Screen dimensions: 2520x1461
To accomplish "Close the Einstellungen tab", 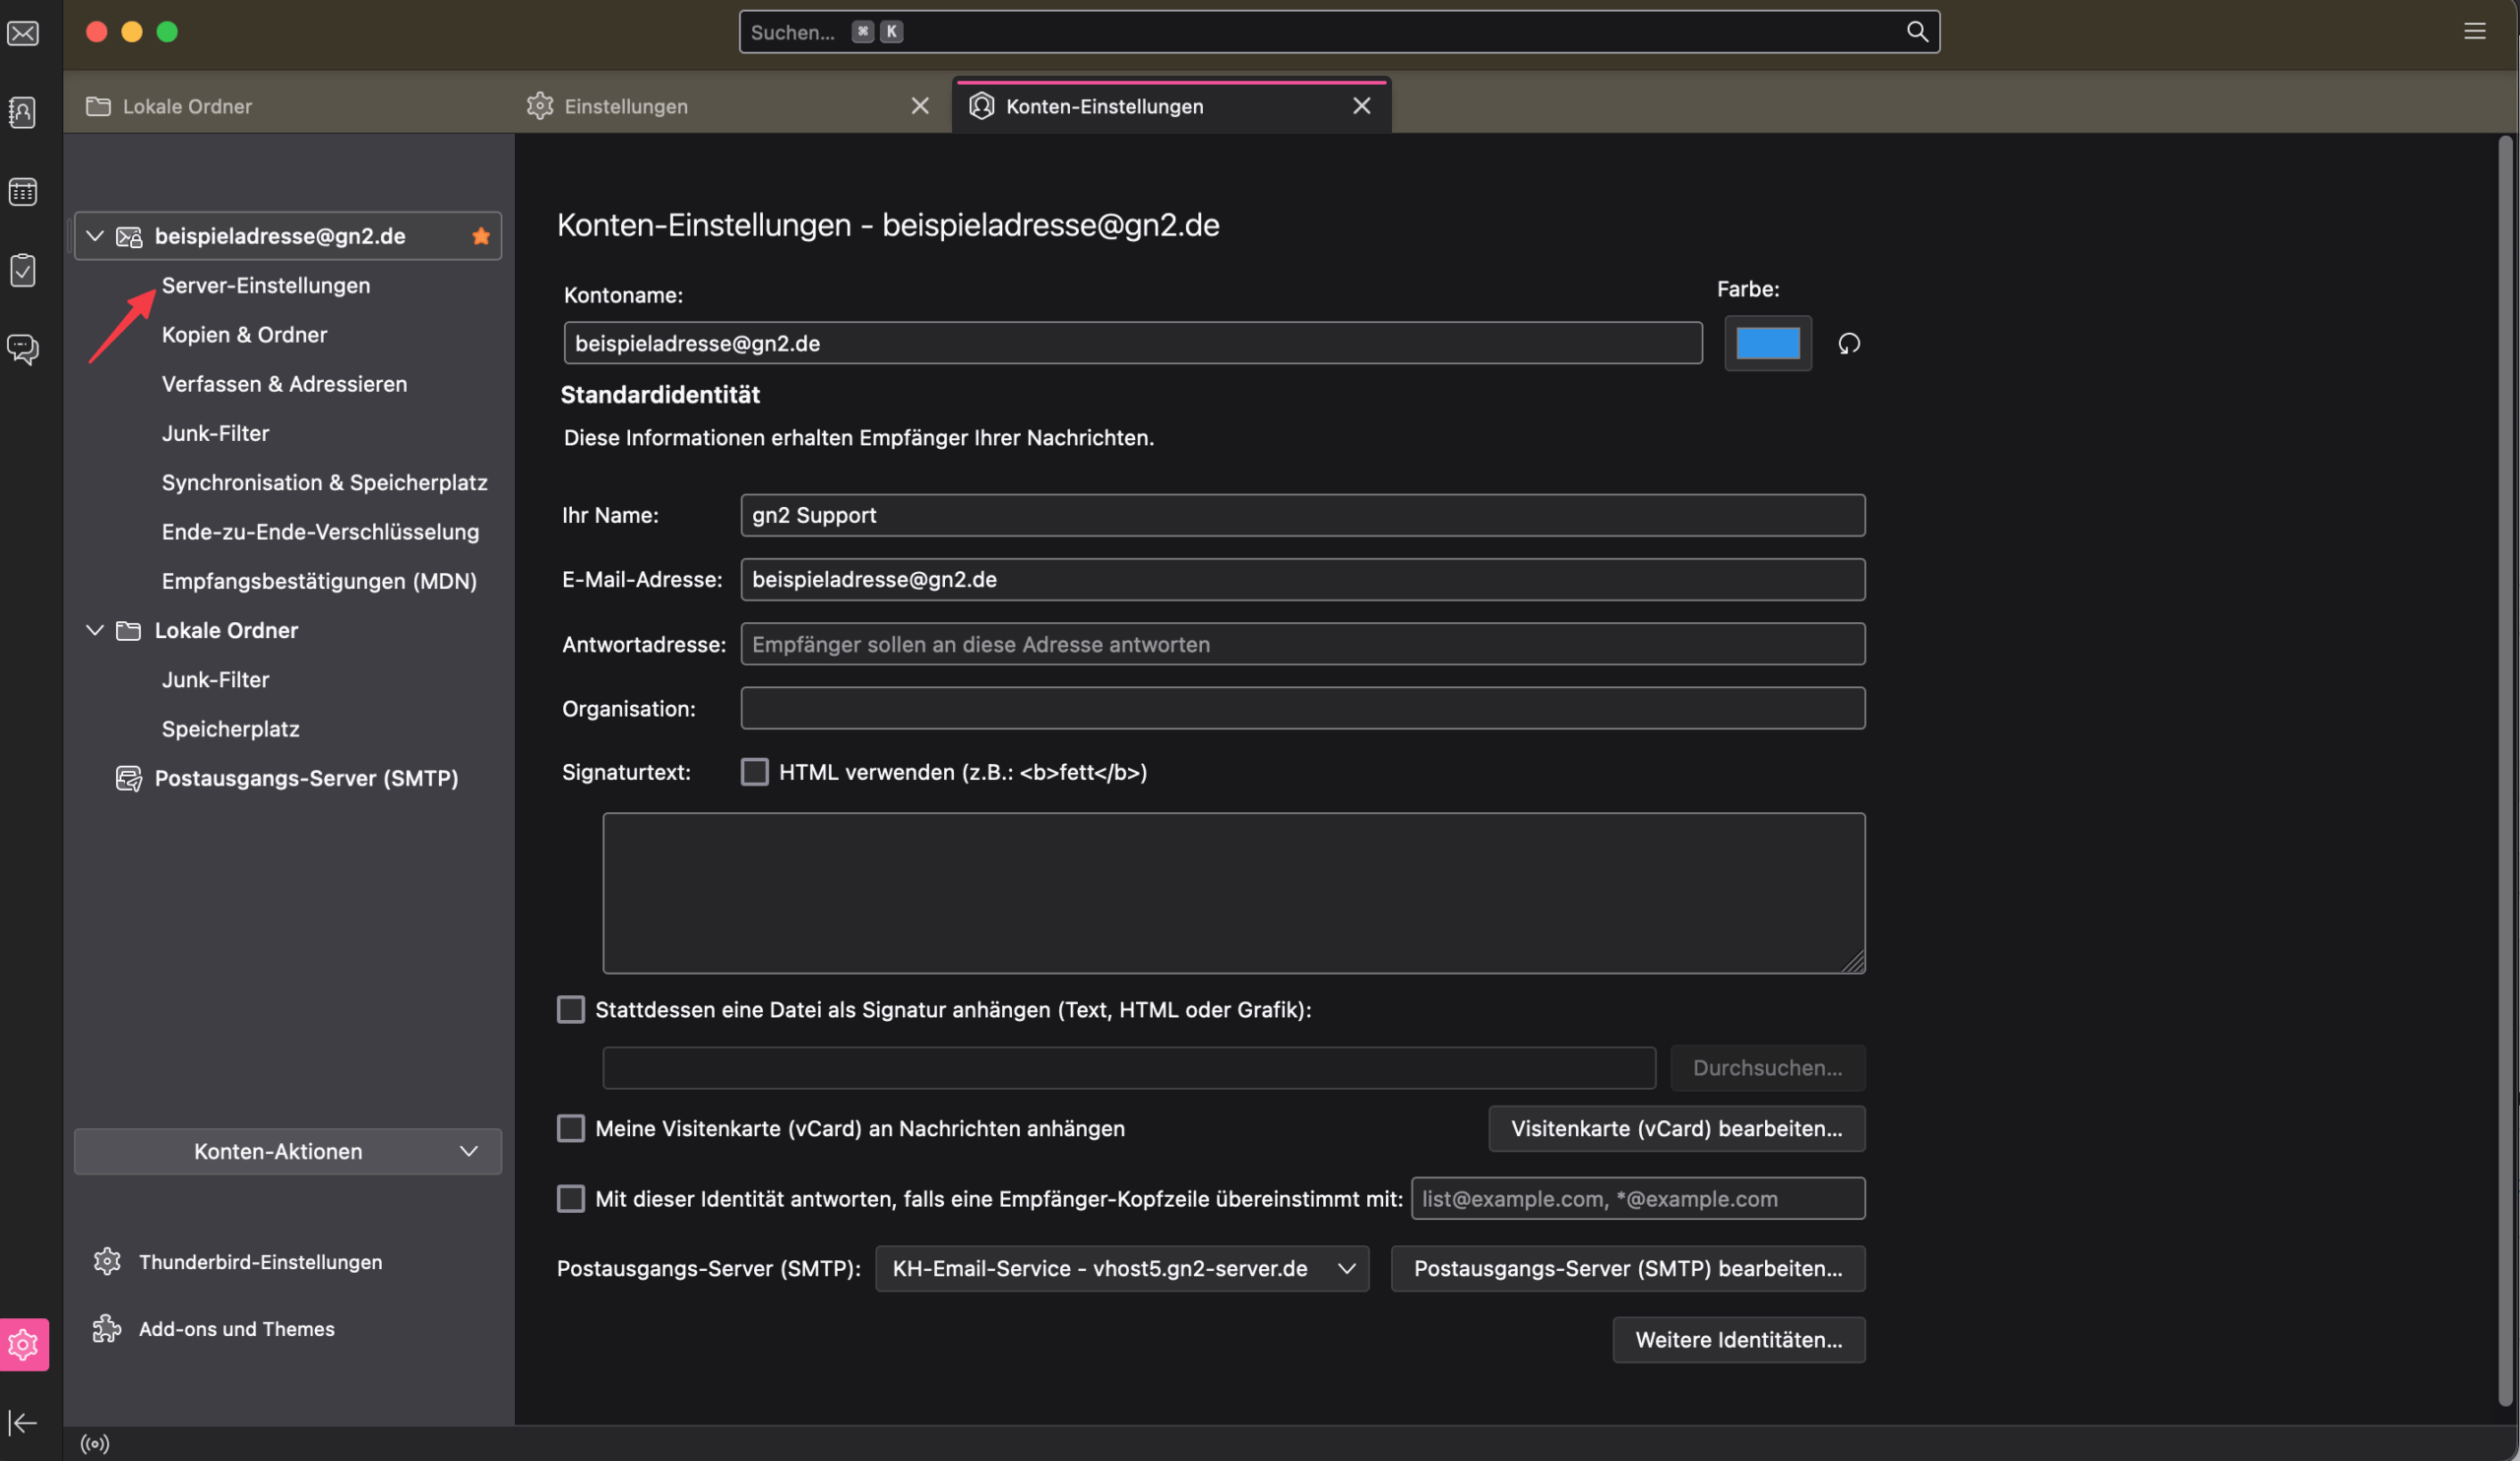I will 920,106.
